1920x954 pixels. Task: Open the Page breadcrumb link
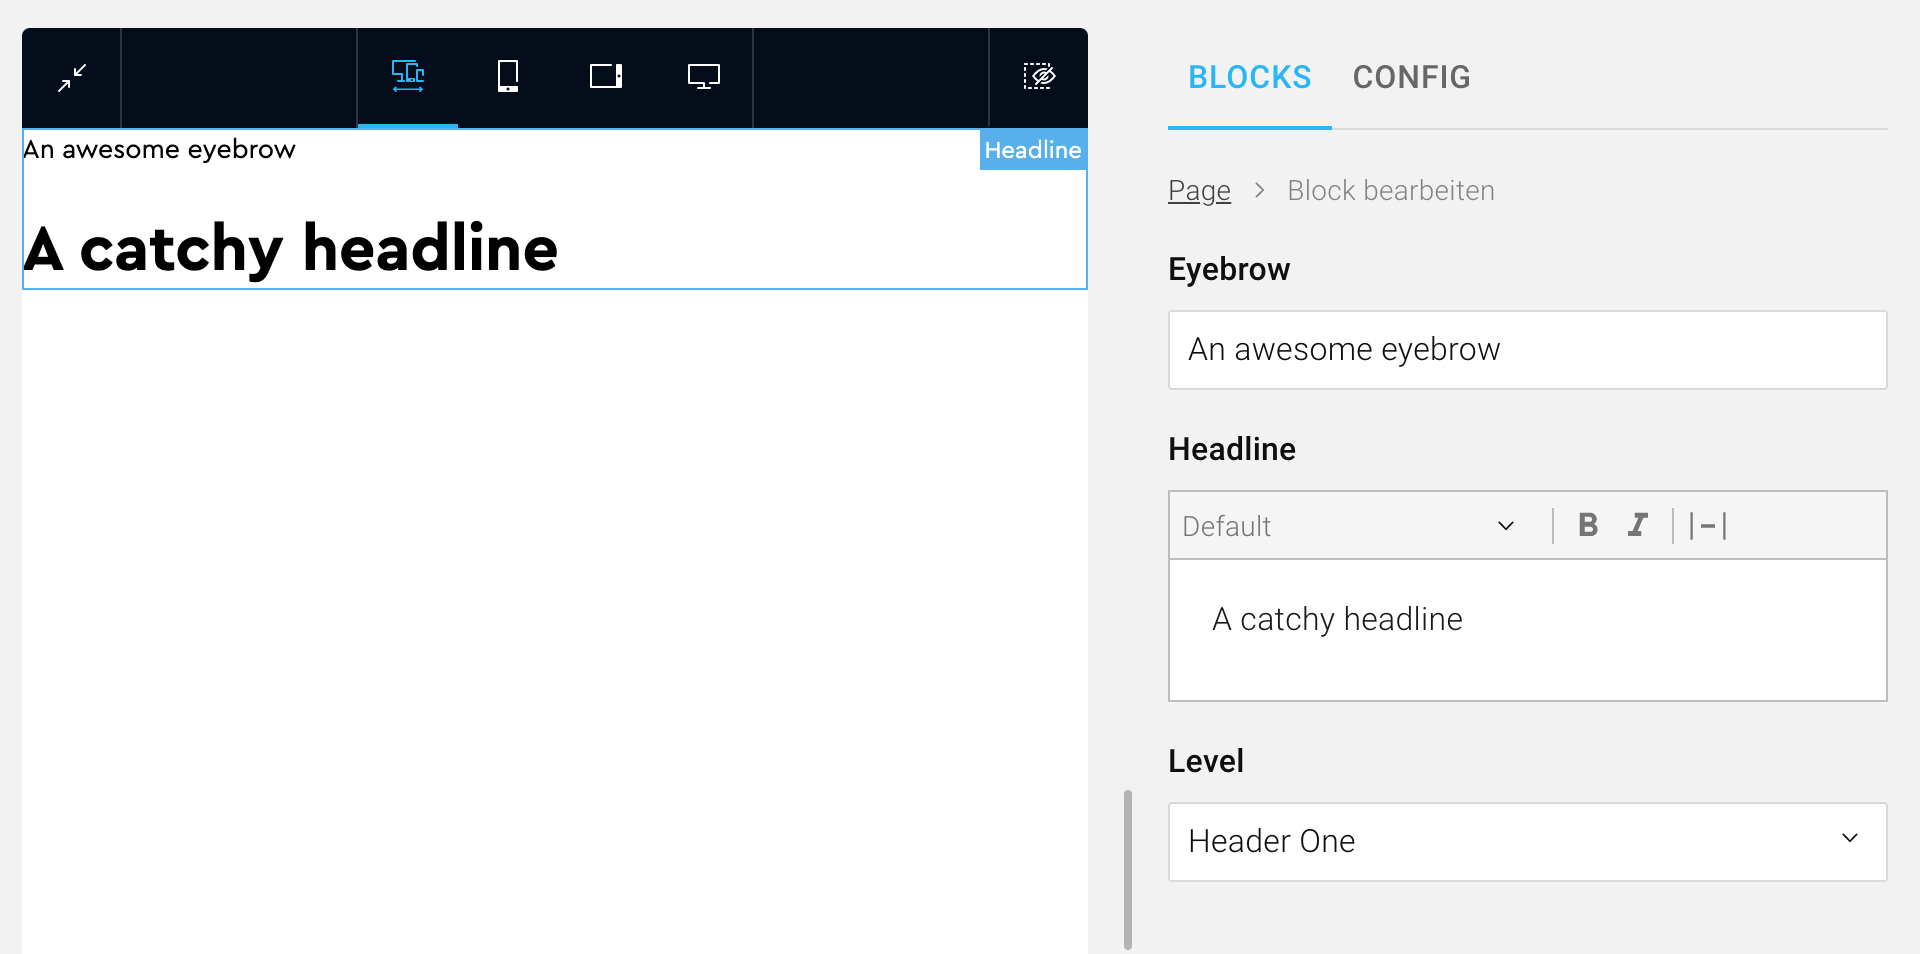[x=1199, y=189]
